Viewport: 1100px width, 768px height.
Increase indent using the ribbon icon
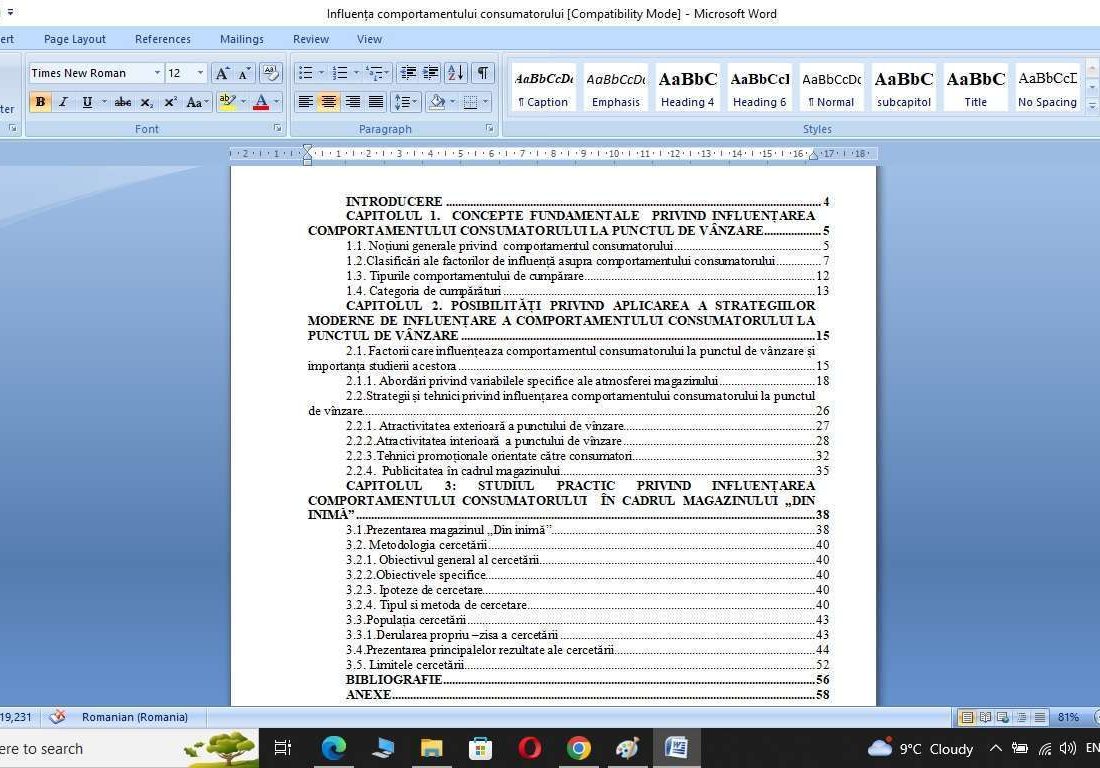pyautogui.click(x=431, y=73)
